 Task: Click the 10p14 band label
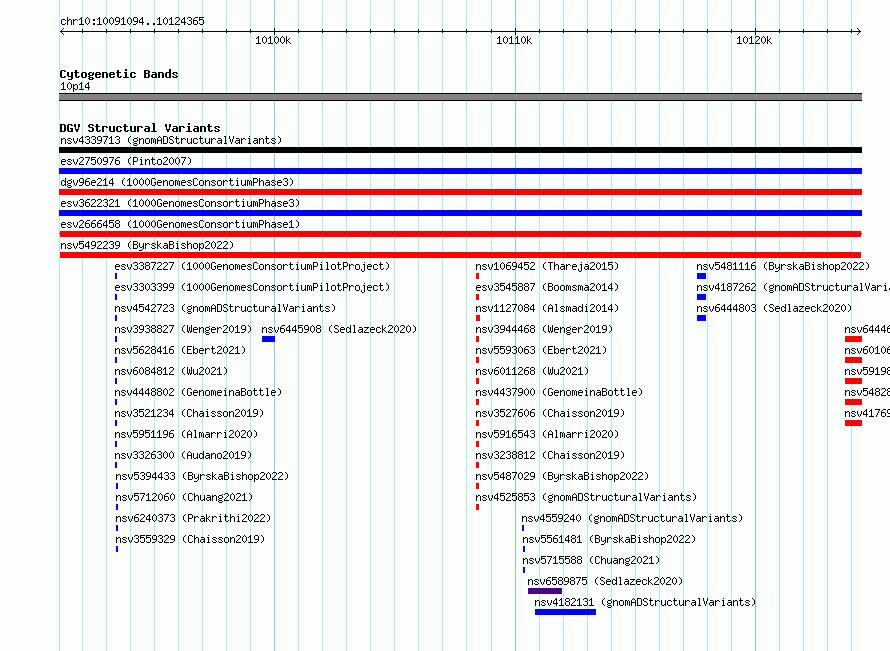point(75,86)
